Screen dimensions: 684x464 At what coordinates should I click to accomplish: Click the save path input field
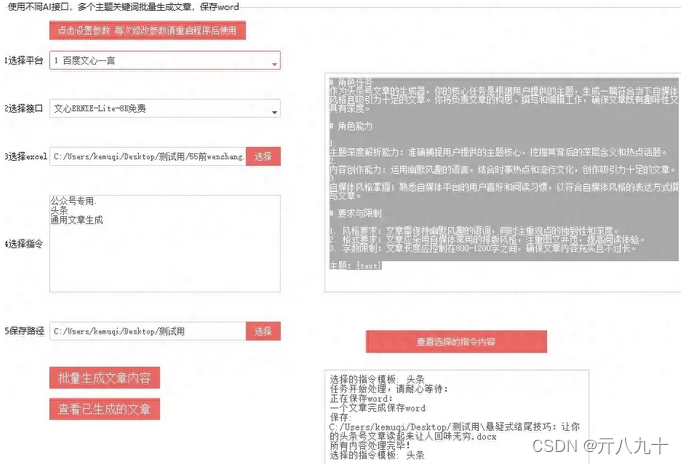pyautogui.click(x=148, y=331)
